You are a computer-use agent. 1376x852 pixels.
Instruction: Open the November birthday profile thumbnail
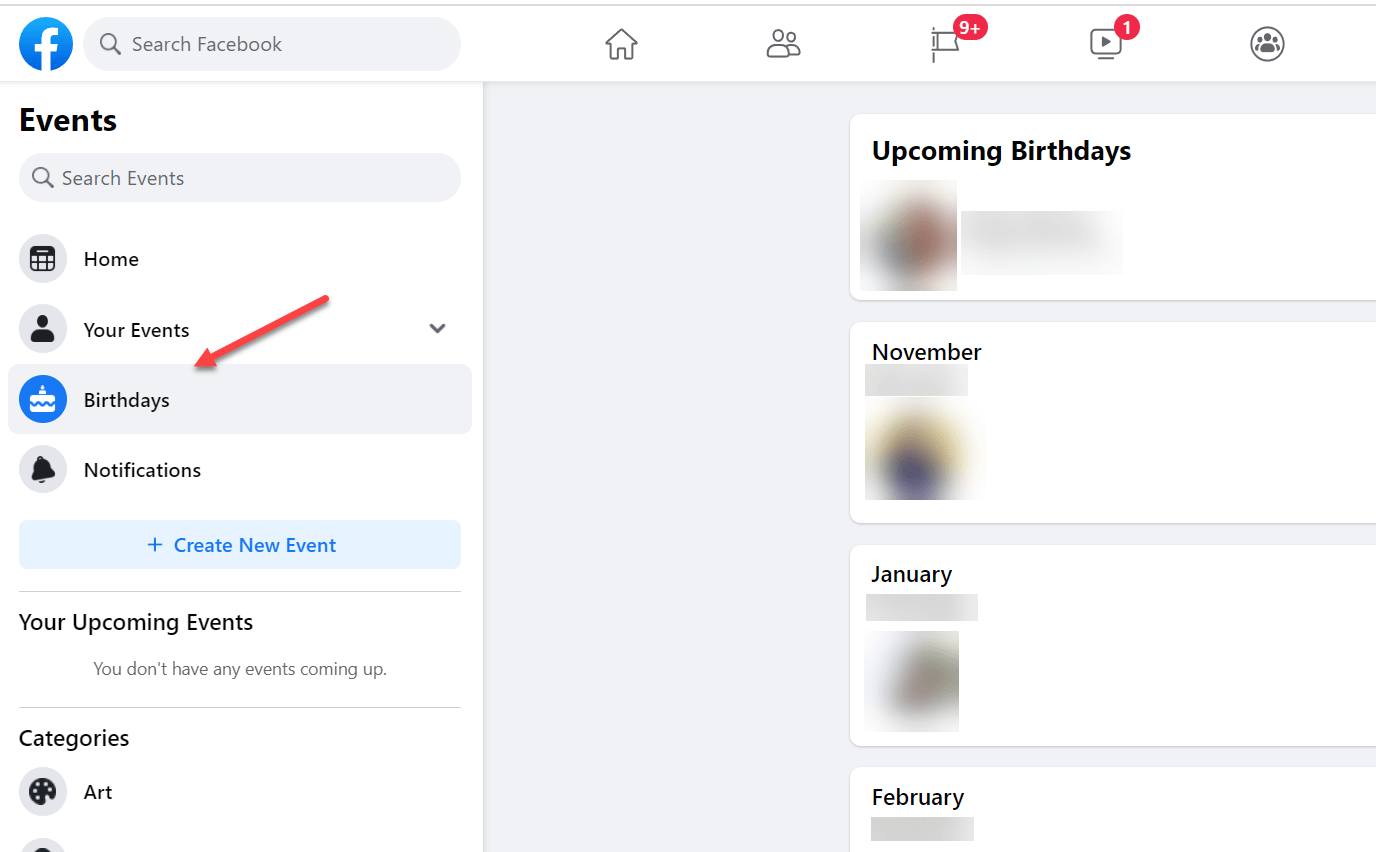coord(925,448)
